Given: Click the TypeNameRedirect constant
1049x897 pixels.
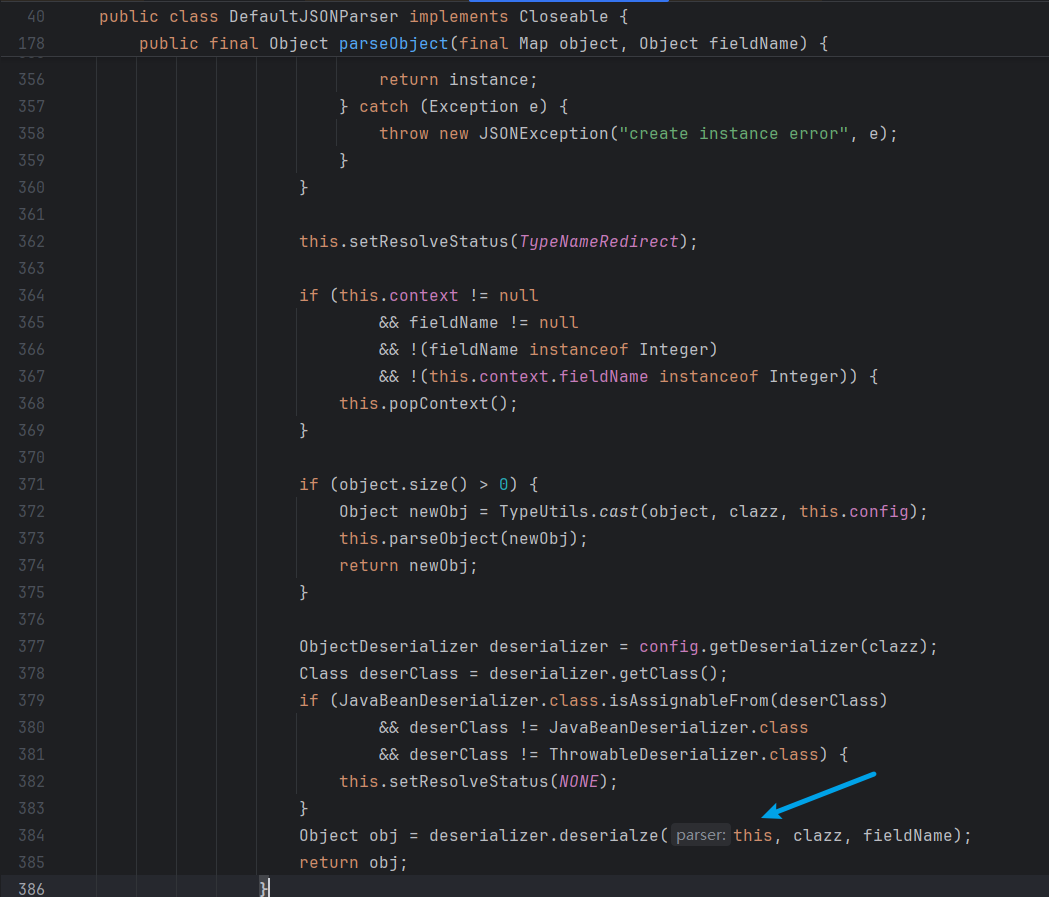Looking at the screenshot, I should (599, 241).
